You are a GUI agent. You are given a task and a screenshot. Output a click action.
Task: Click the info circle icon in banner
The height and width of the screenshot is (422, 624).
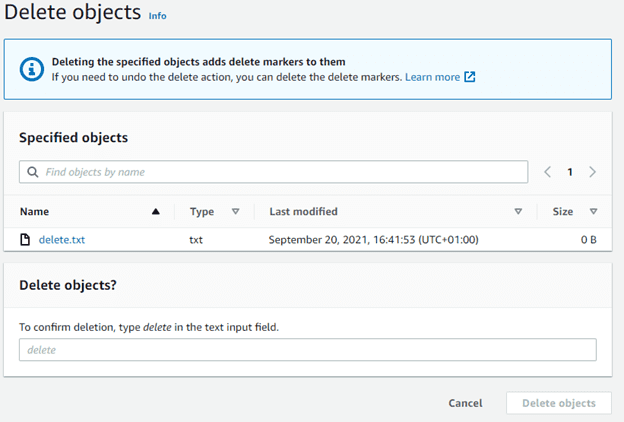pos(28,69)
